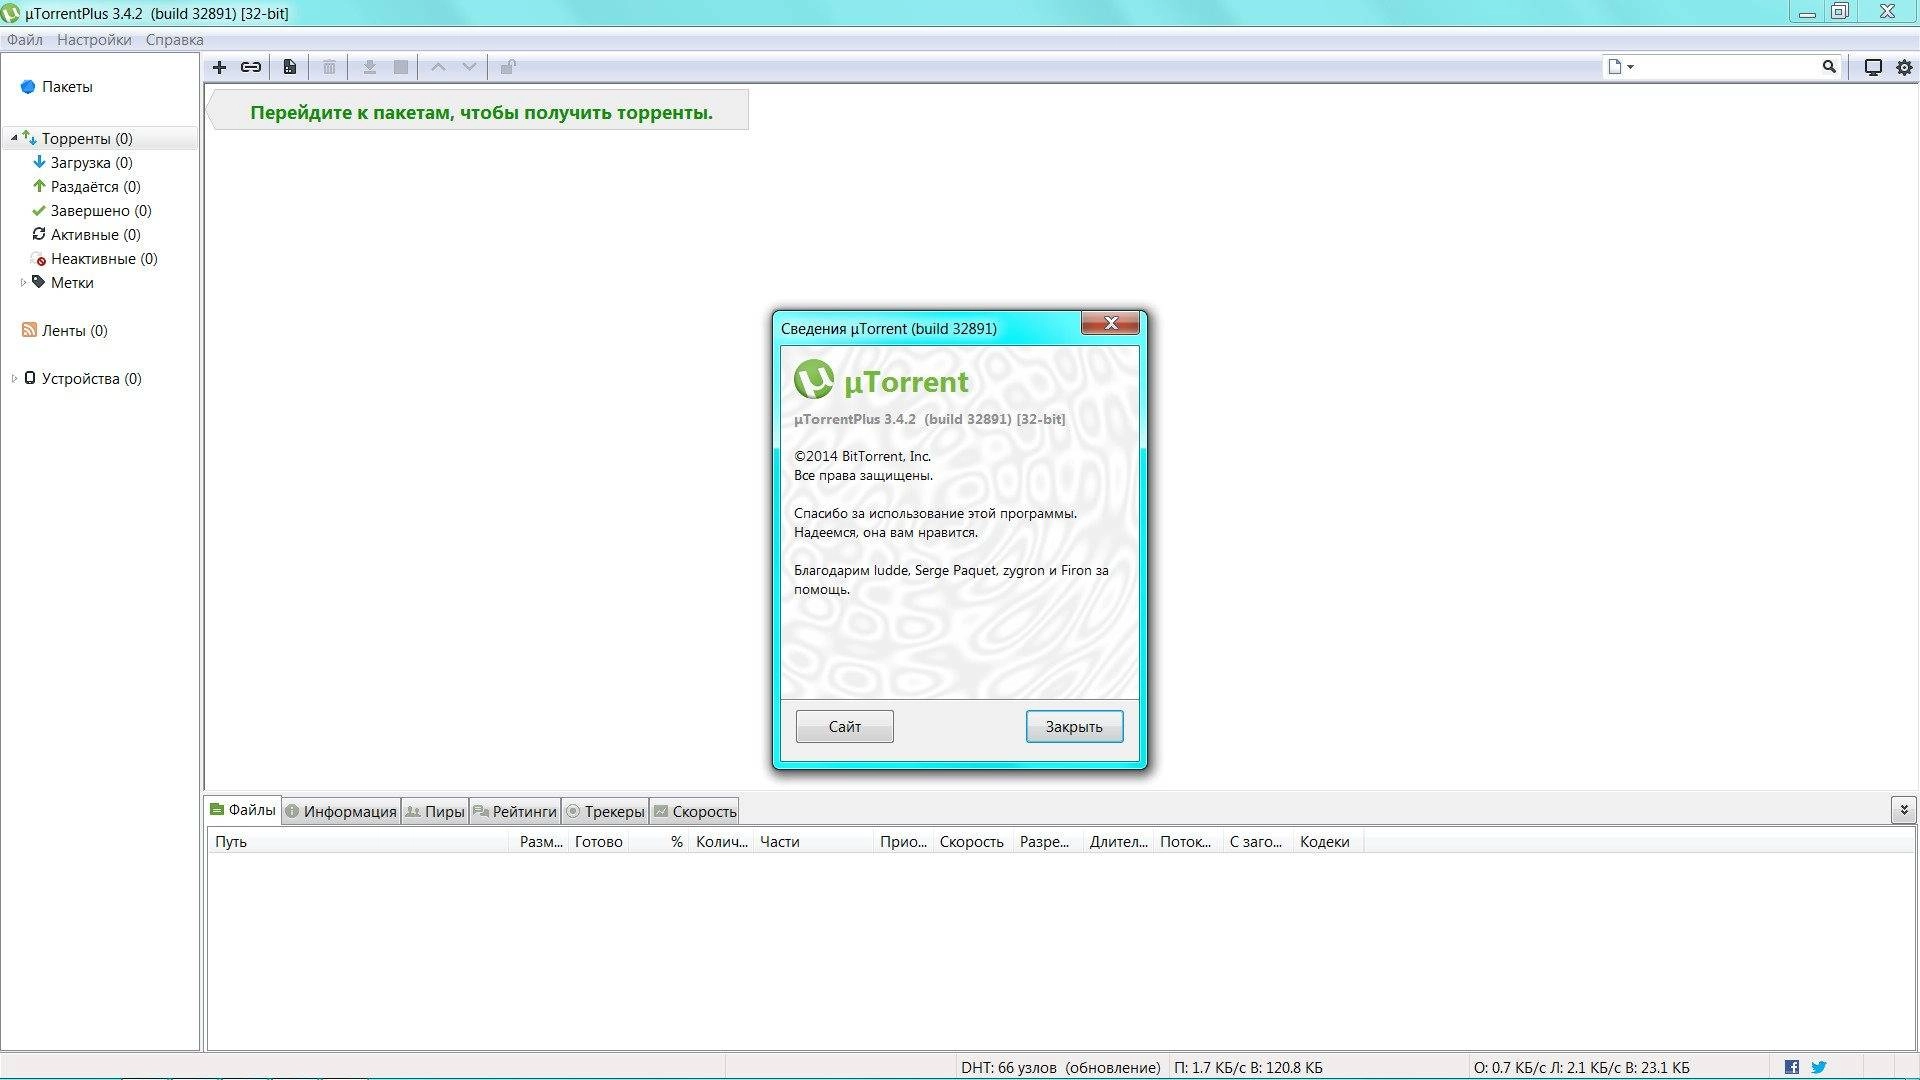Start the selected torrent
The height and width of the screenshot is (1080, 1920).
[x=369, y=66]
